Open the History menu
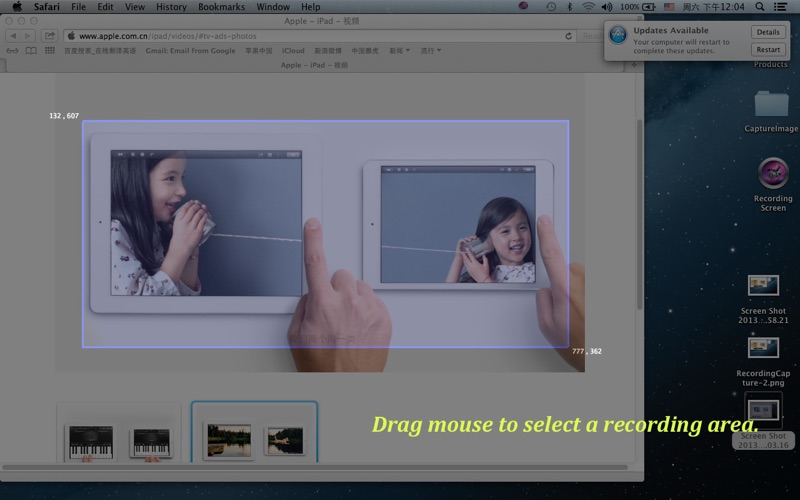Image resolution: width=800 pixels, height=500 pixels. (x=171, y=7)
